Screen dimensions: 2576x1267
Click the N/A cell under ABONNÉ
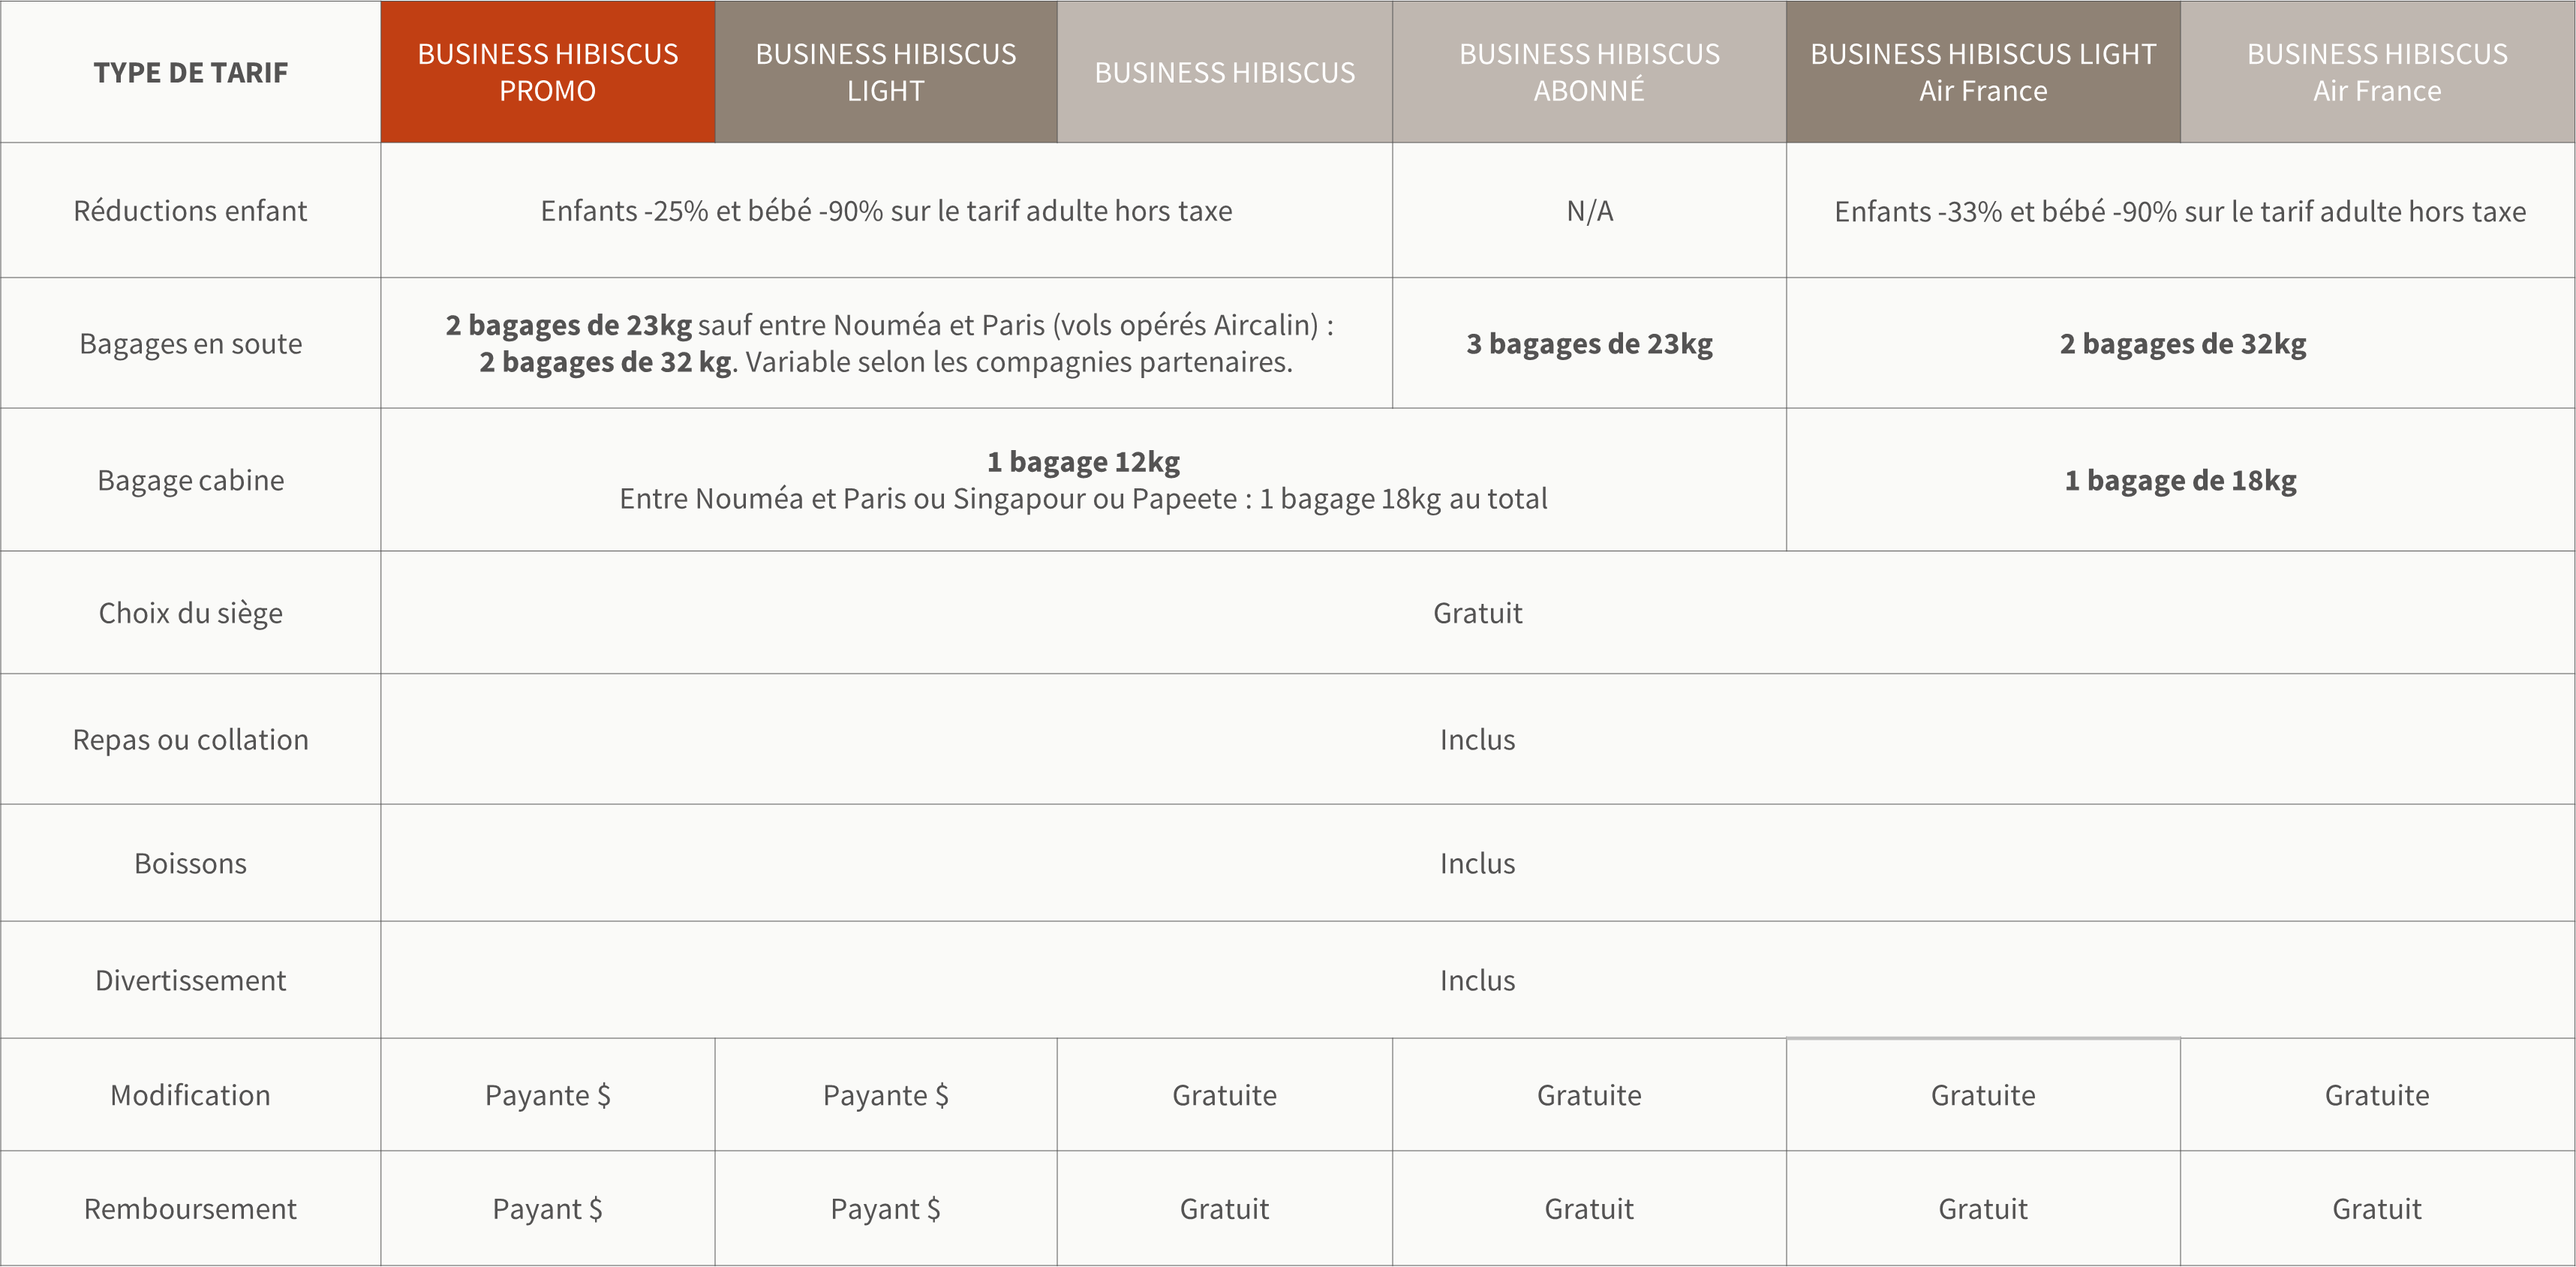pos(1588,210)
